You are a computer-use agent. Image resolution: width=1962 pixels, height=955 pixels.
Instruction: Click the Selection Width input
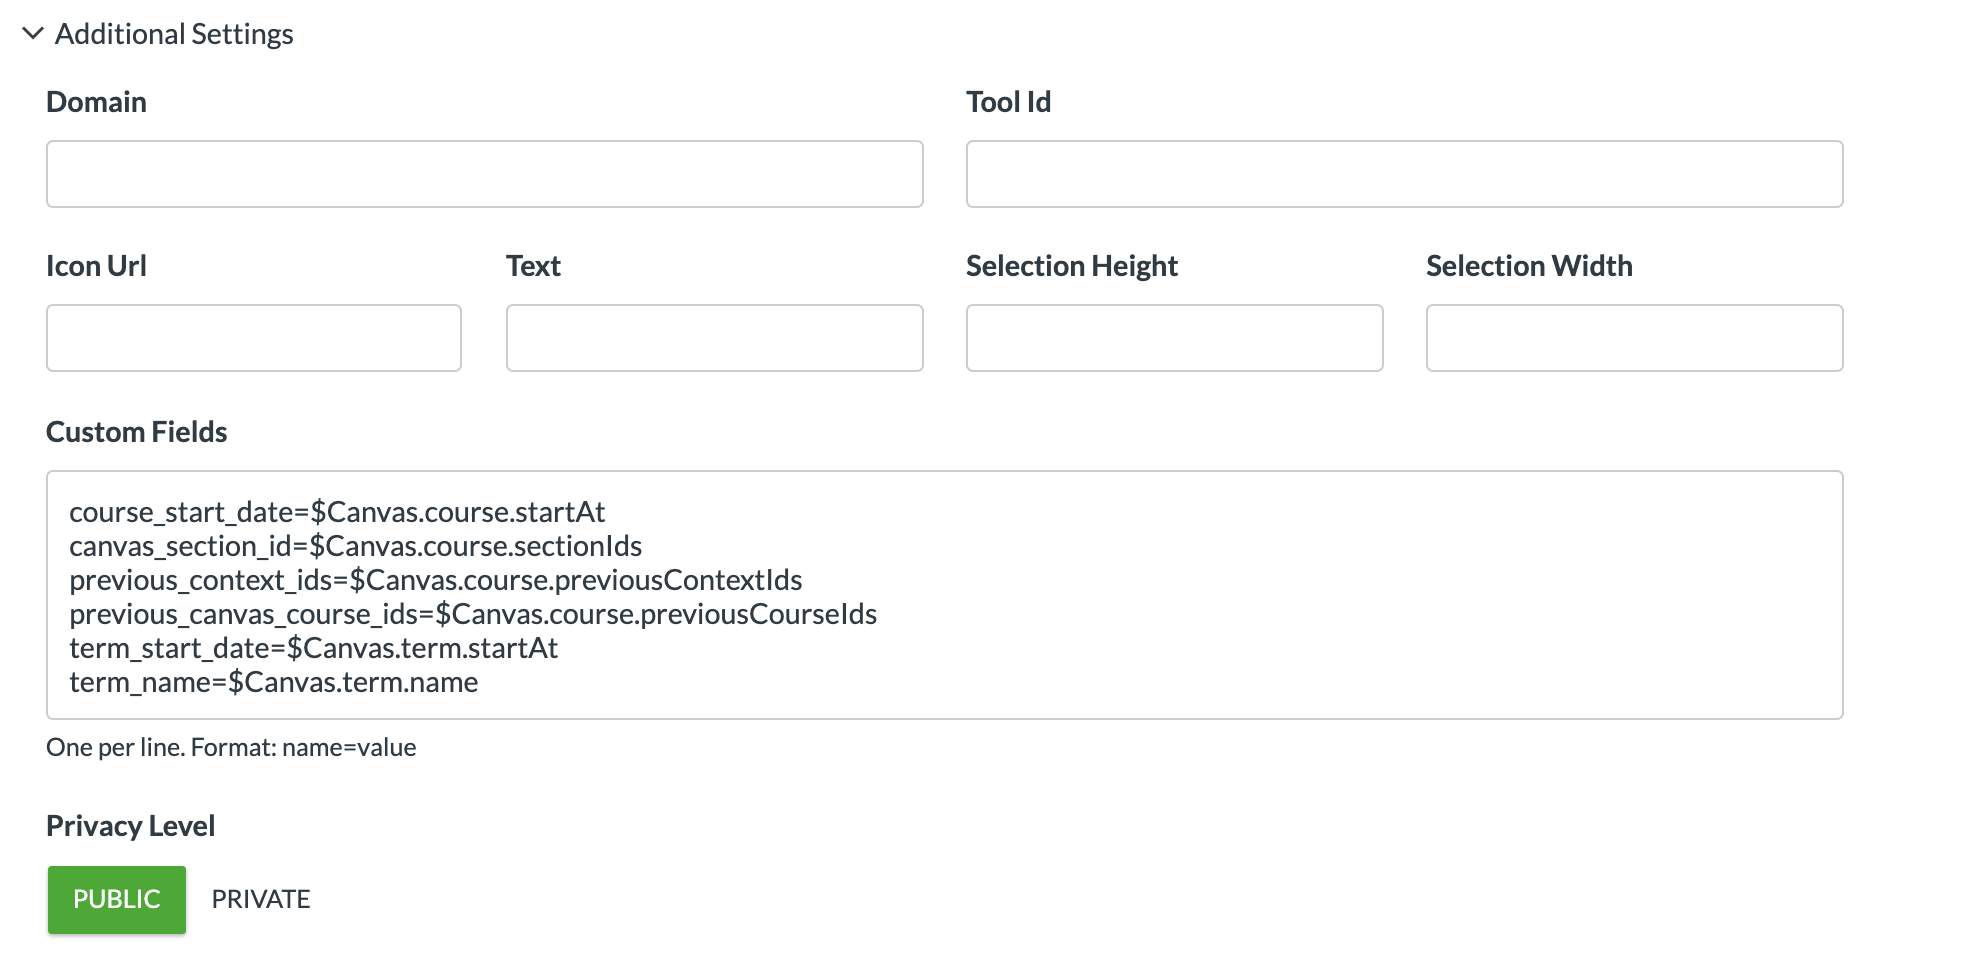1634,338
